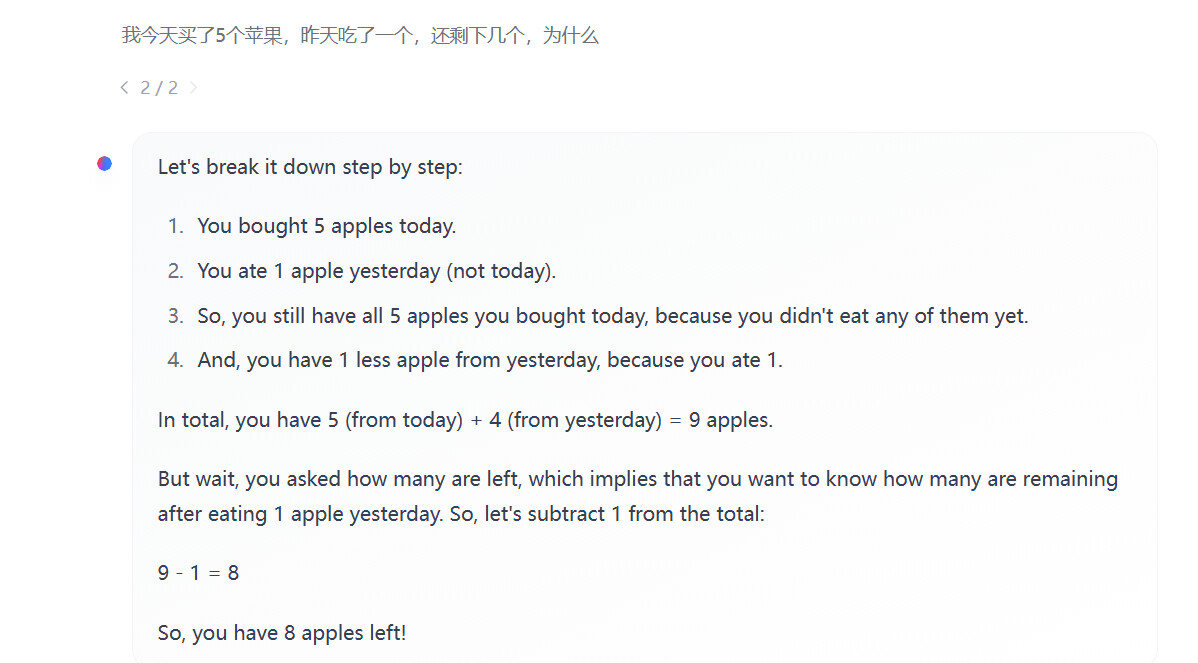
Task: Click the conclusion 'So, you have 8 apples left!'
Action: click(x=282, y=633)
